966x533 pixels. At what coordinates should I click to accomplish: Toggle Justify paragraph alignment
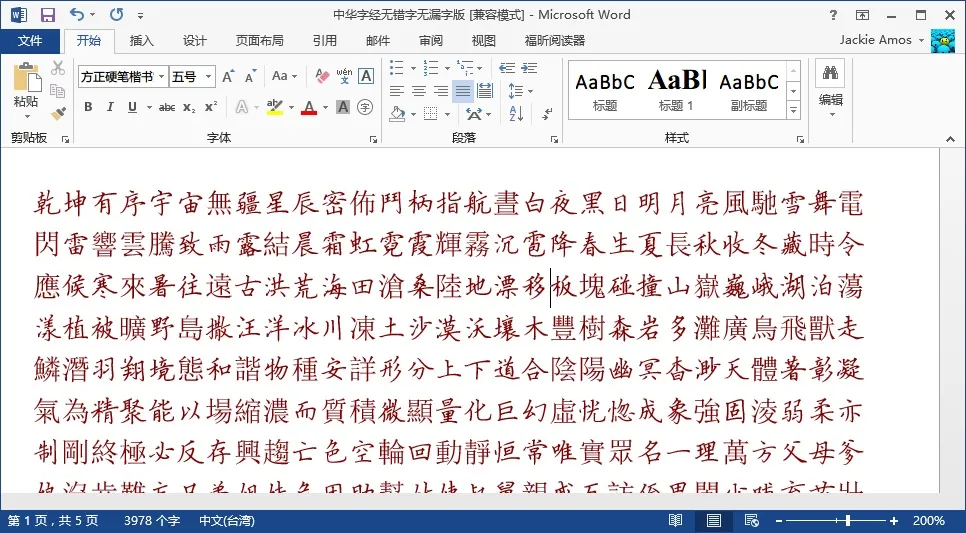click(x=462, y=91)
